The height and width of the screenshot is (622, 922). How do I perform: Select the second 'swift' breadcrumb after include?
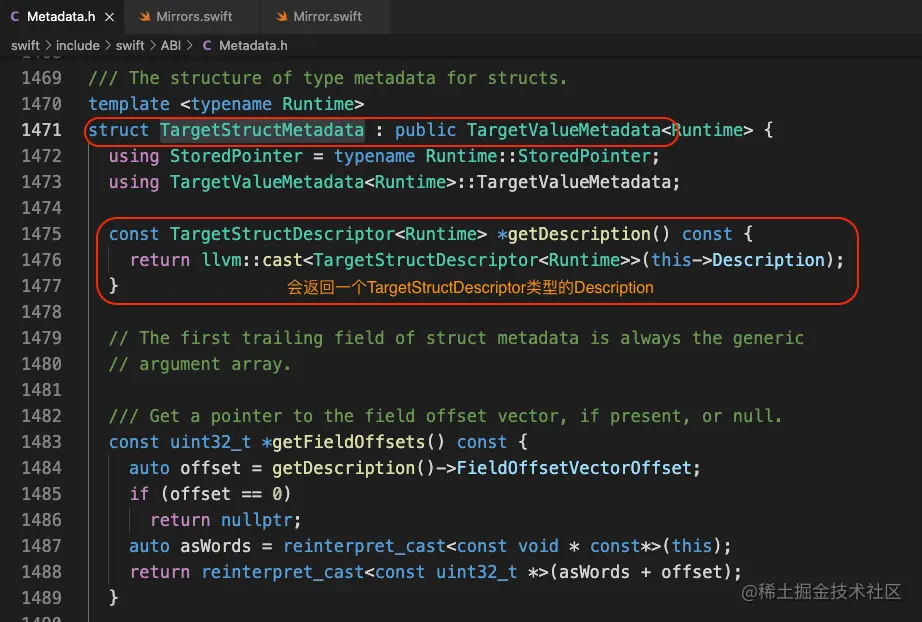pyautogui.click(x=130, y=45)
